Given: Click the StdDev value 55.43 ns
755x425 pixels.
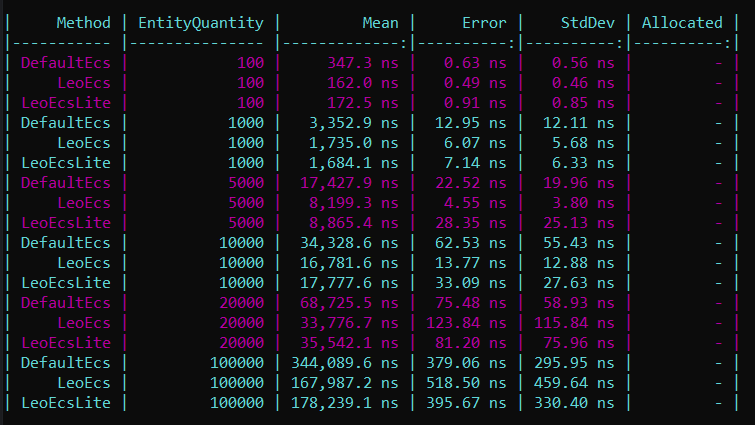Looking at the screenshot, I should click(x=579, y=243).
